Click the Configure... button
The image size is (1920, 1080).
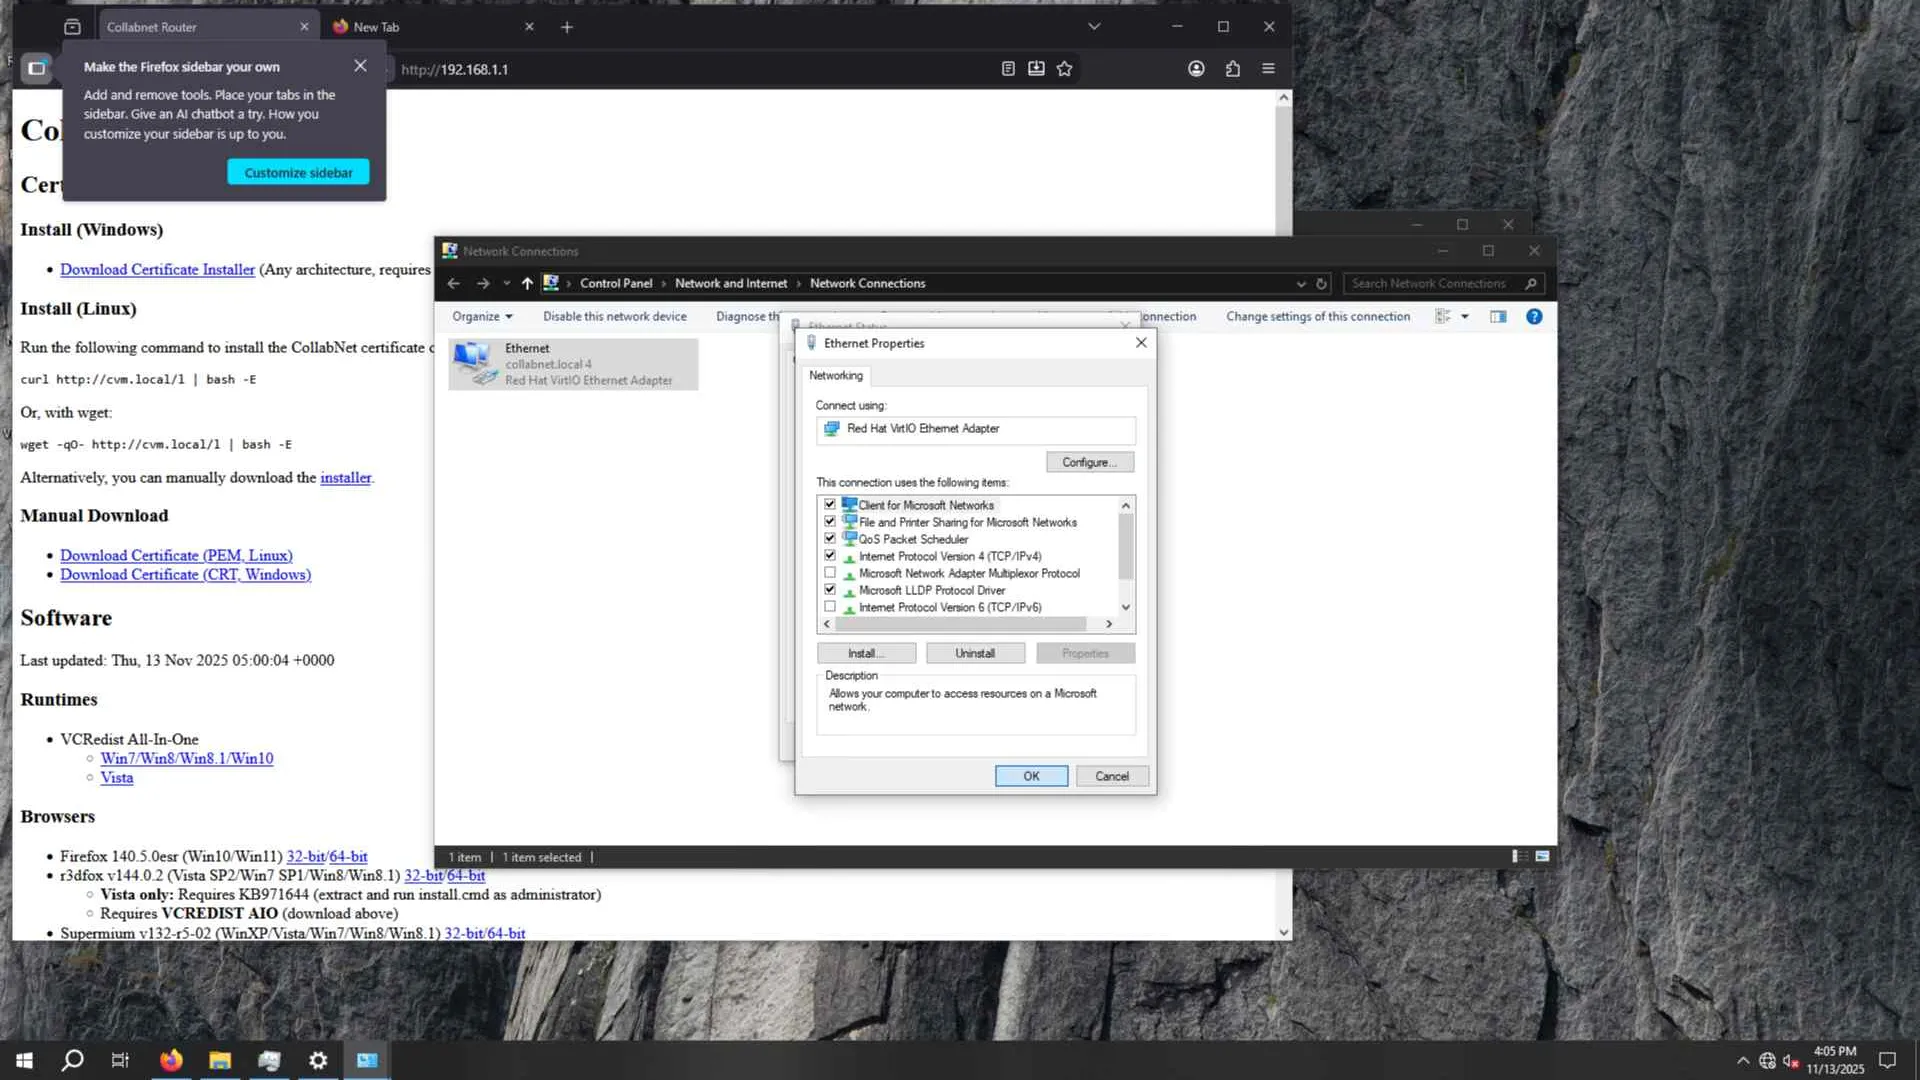1089,462
